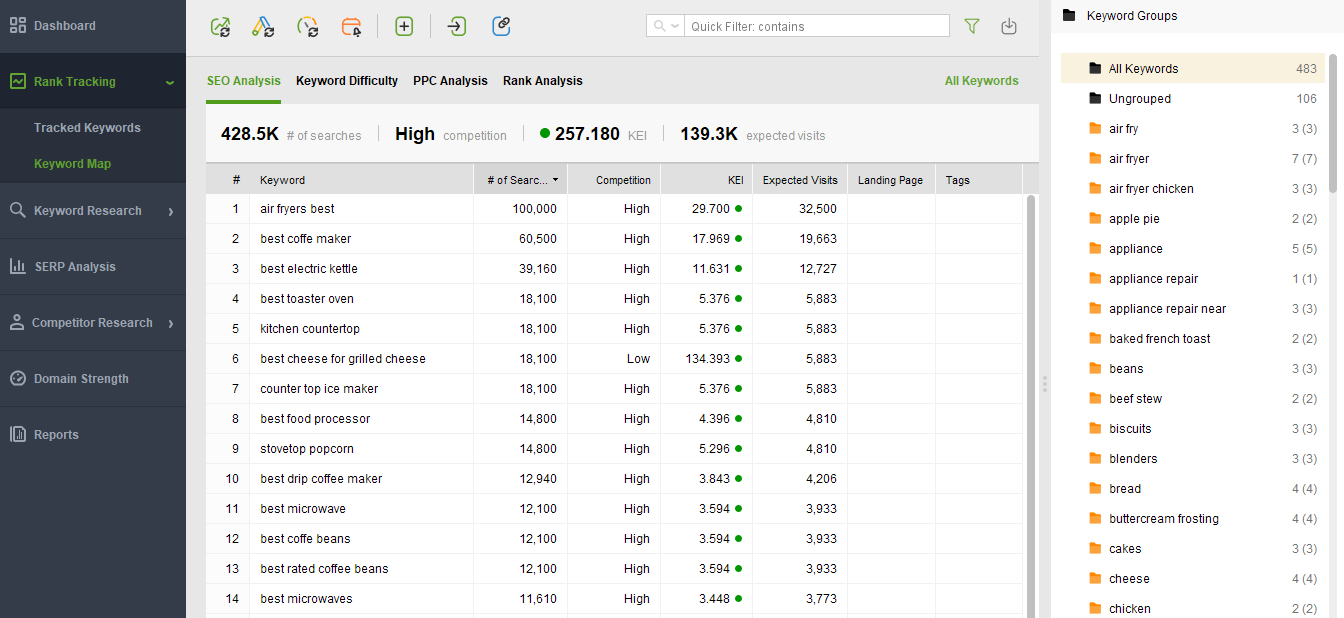The image size is (1344, 618).
Task: Click the All Keywords black folder icon
Action: click(x=1095, y=69)
